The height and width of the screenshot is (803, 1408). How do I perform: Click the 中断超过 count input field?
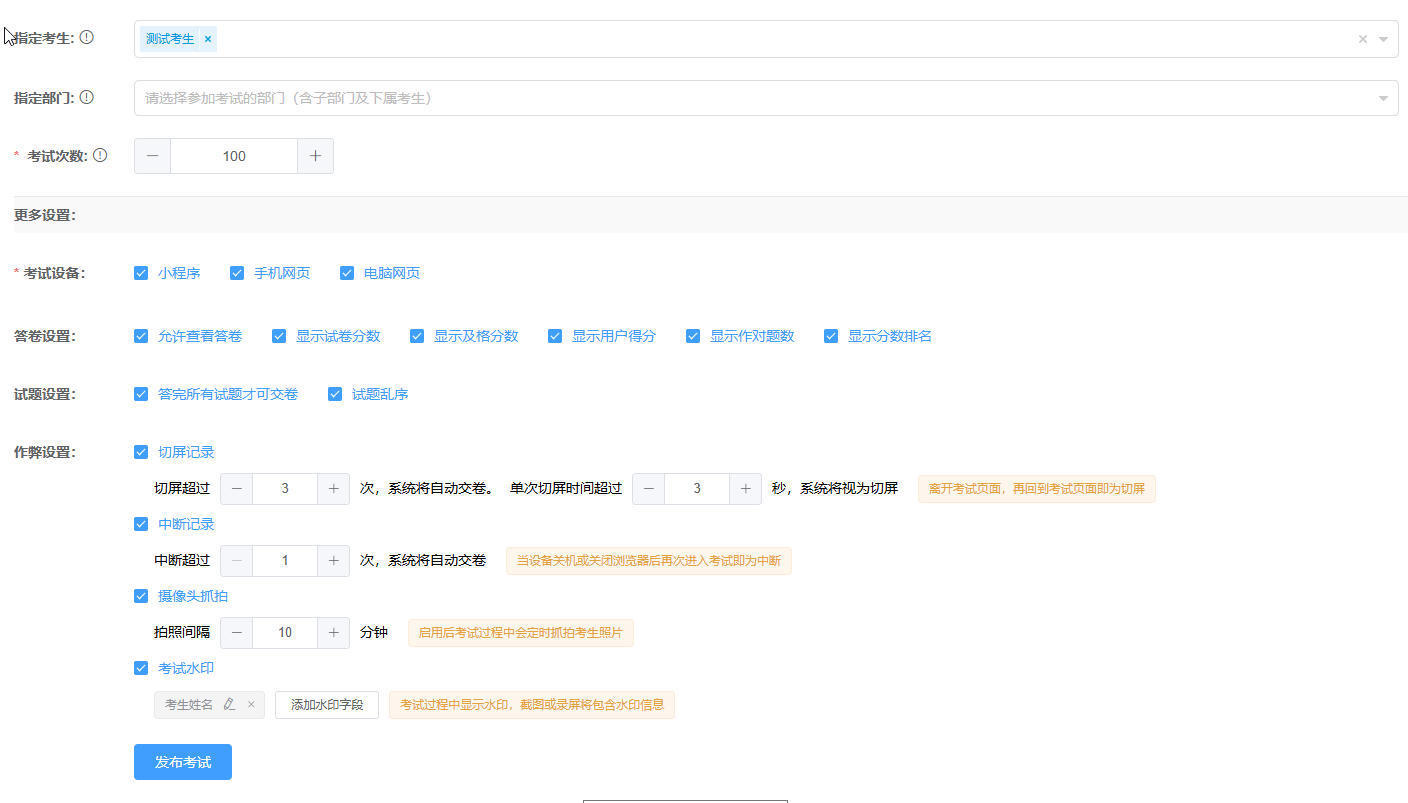coord(285,561)
